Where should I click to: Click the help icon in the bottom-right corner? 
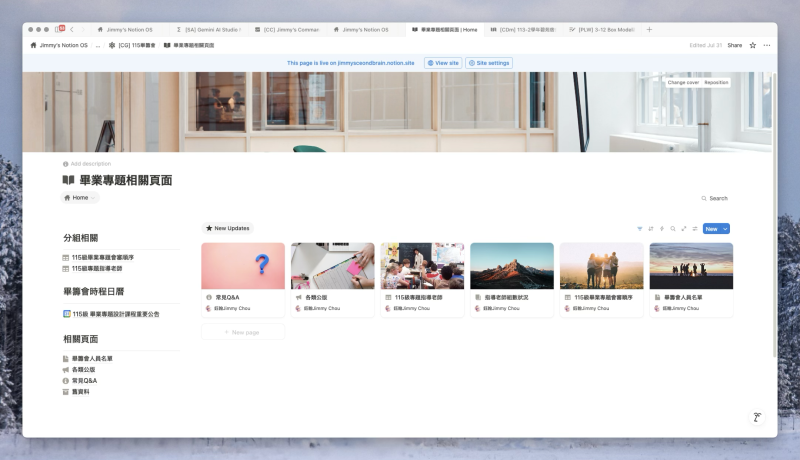(757, 417)
